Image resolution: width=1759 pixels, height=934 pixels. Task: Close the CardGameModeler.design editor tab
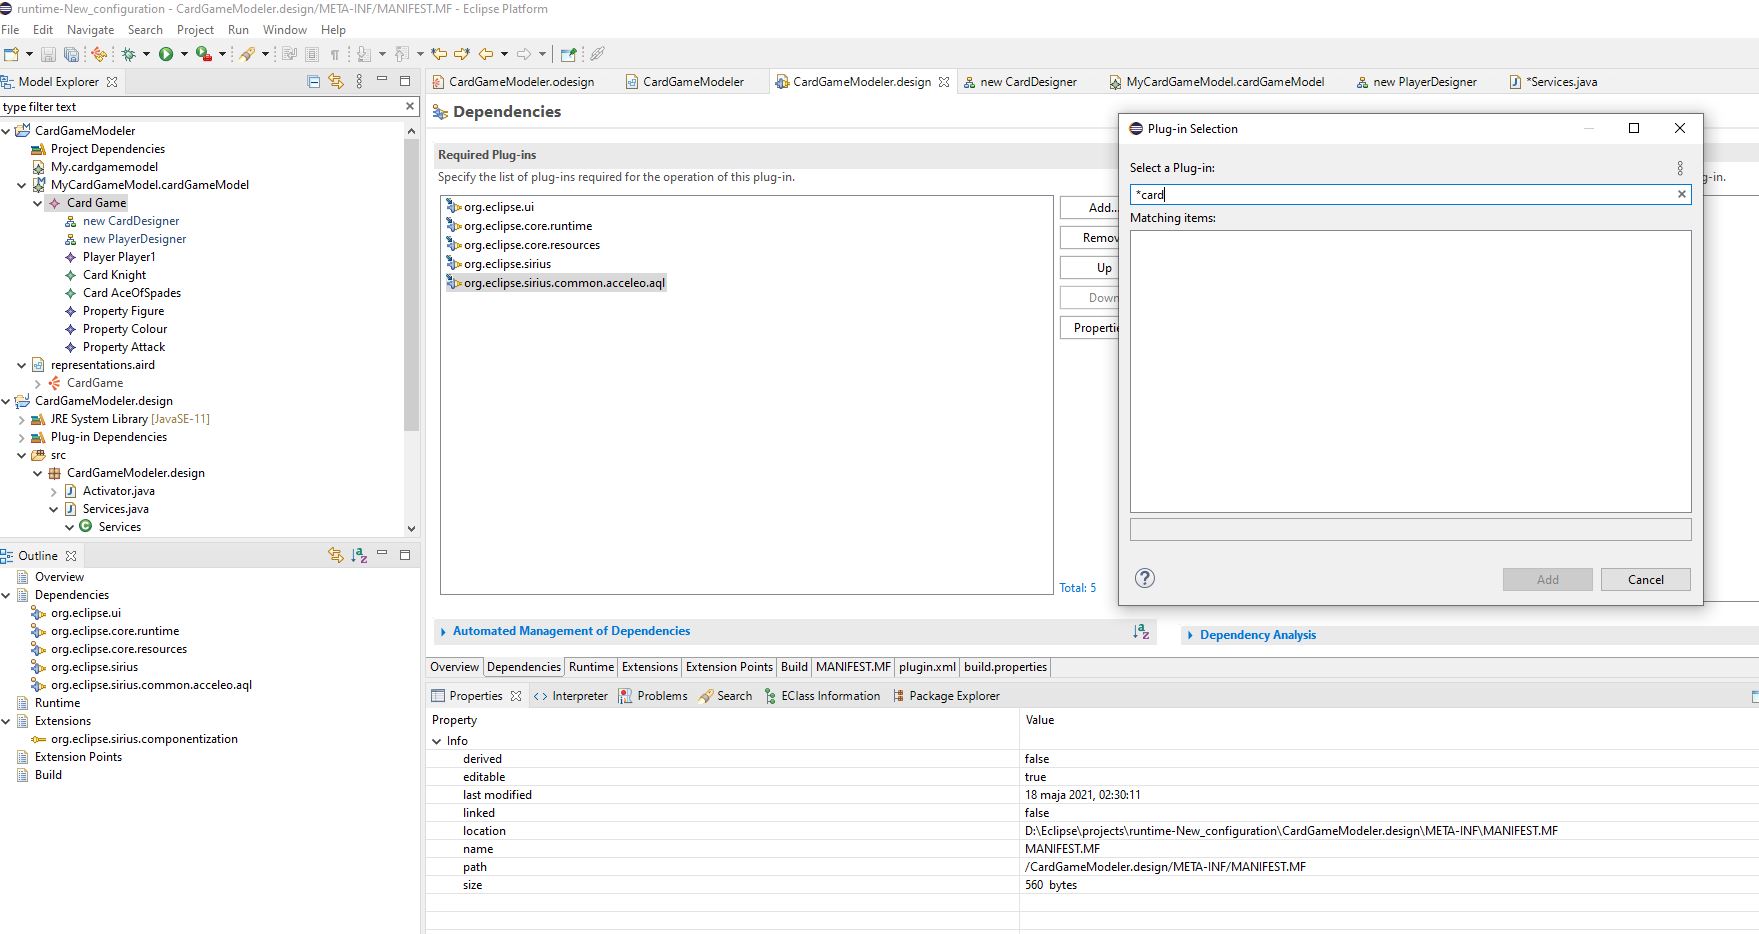(943, 82)
